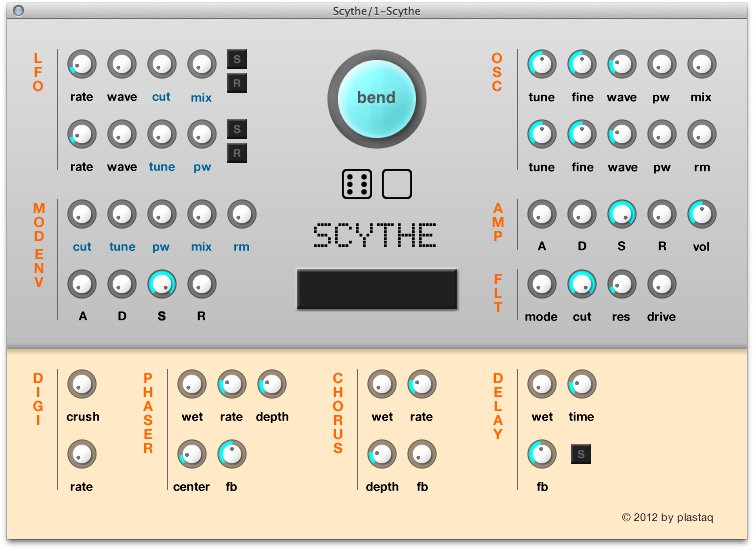Click the second OSC row wave knob
This screenshot has height=550, width=754.
[622, 134]
